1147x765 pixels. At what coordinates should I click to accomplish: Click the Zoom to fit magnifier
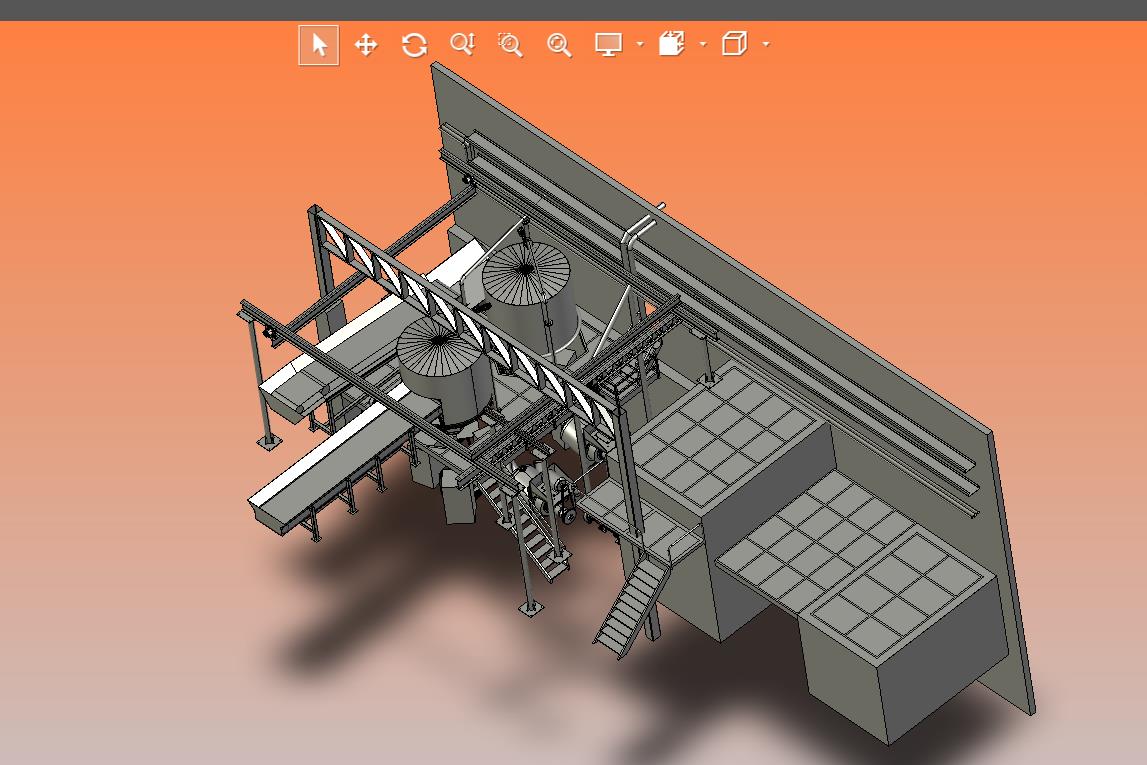[559, 45]
